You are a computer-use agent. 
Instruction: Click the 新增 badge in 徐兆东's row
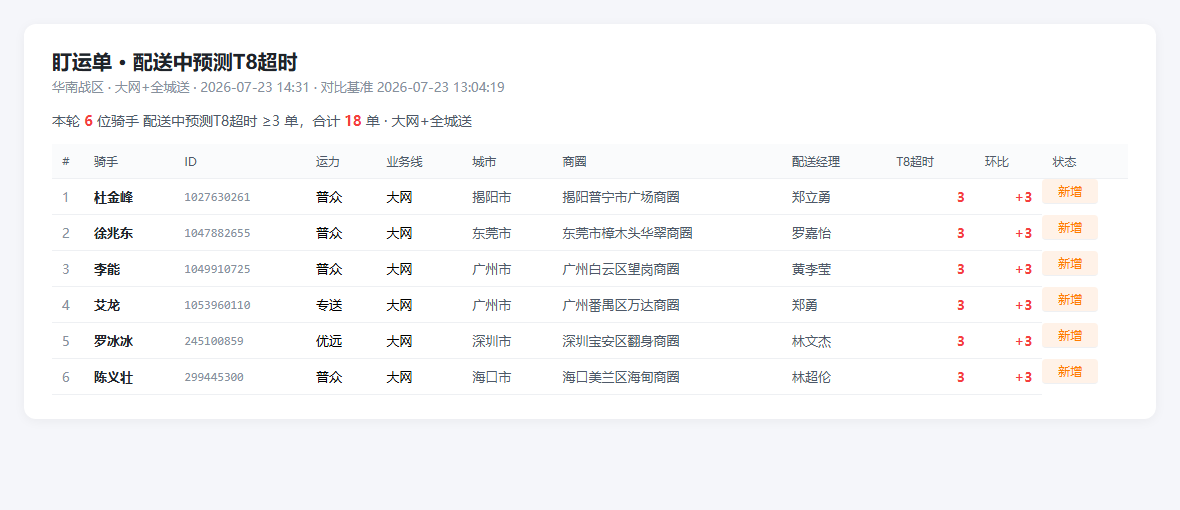click(x=1069, y=228)
